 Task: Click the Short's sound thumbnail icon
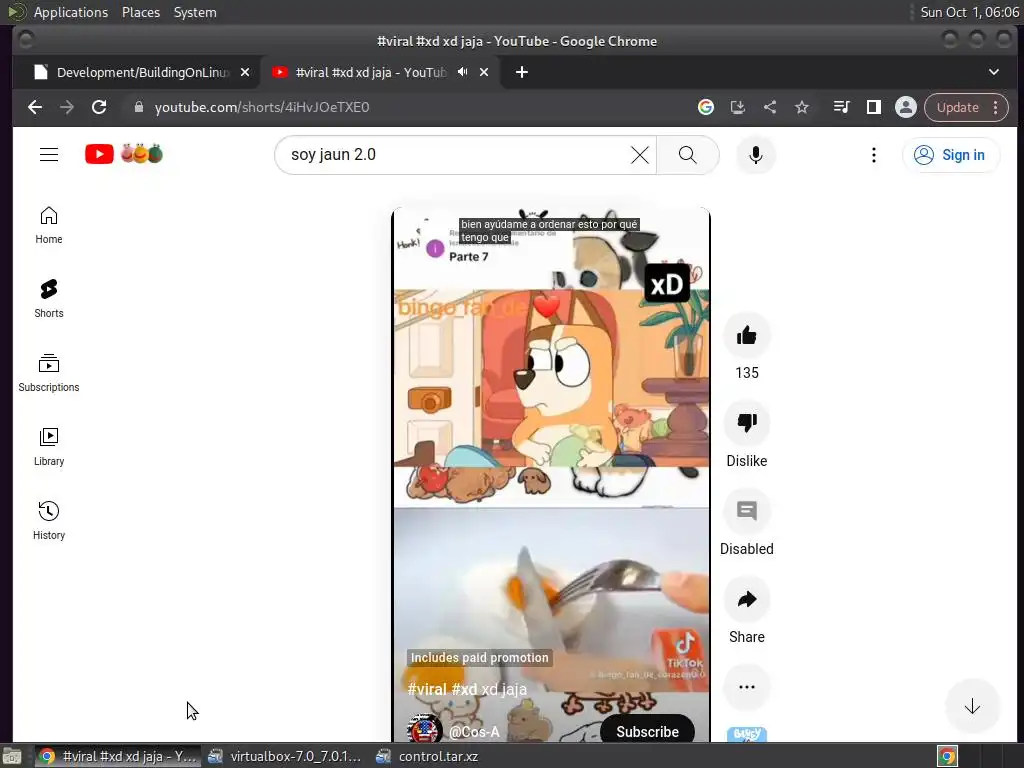point(746,735)
